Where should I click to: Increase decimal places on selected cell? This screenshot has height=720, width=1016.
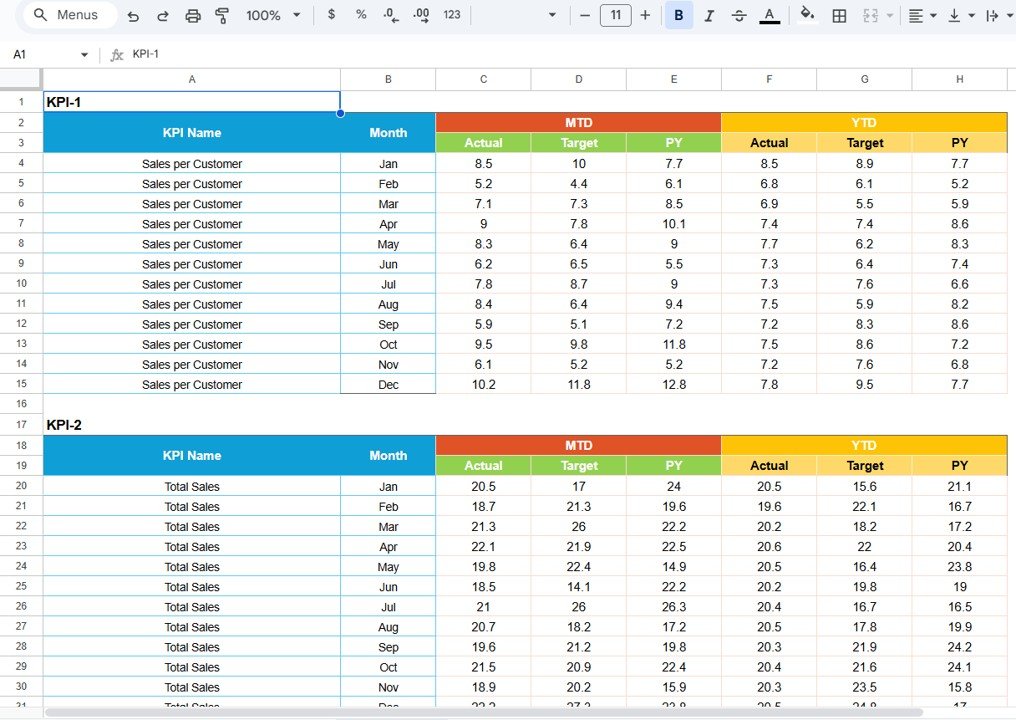click(x=420, y=15)
